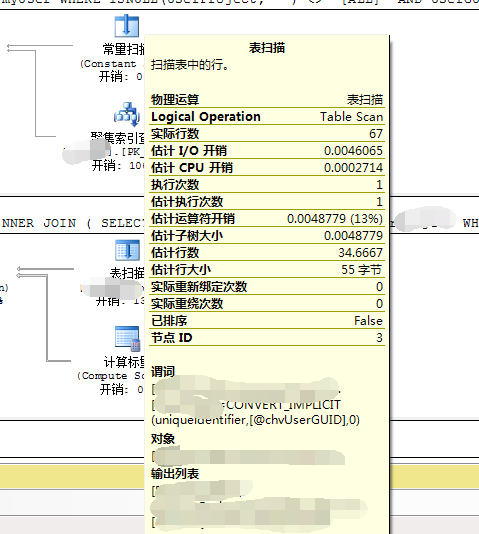Click the tooltip title 表扫描
The width and height of the screenshot is (479, 534).
[x=267, y=48]
